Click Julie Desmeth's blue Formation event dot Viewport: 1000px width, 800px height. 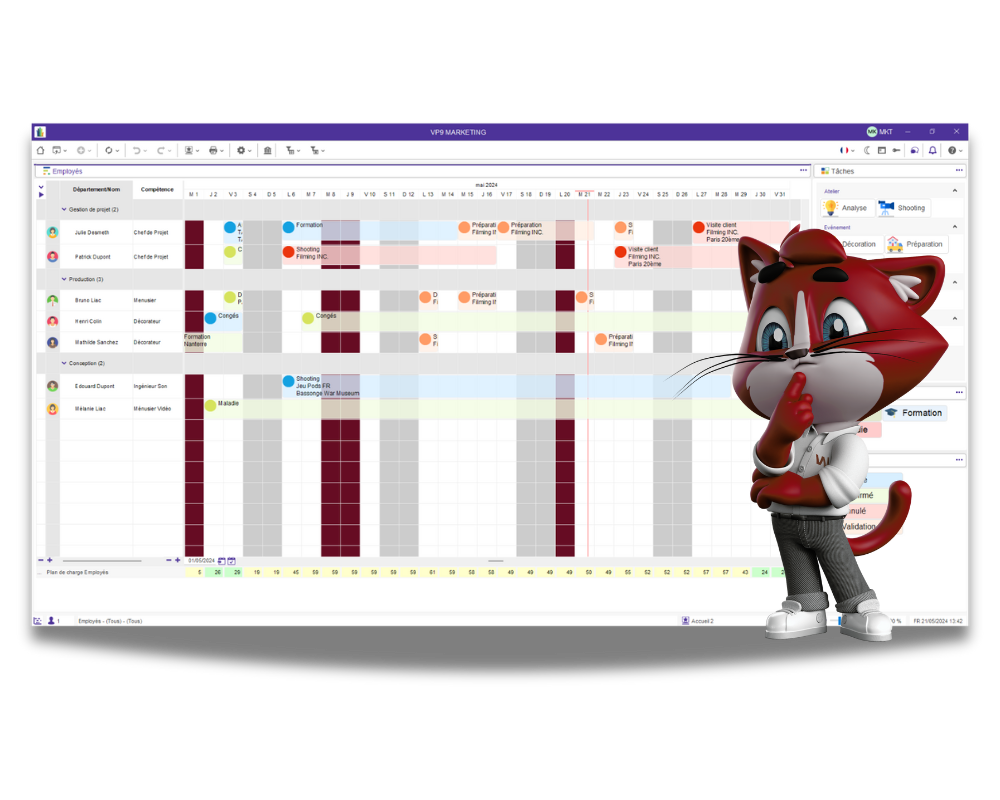pos(288,226)
